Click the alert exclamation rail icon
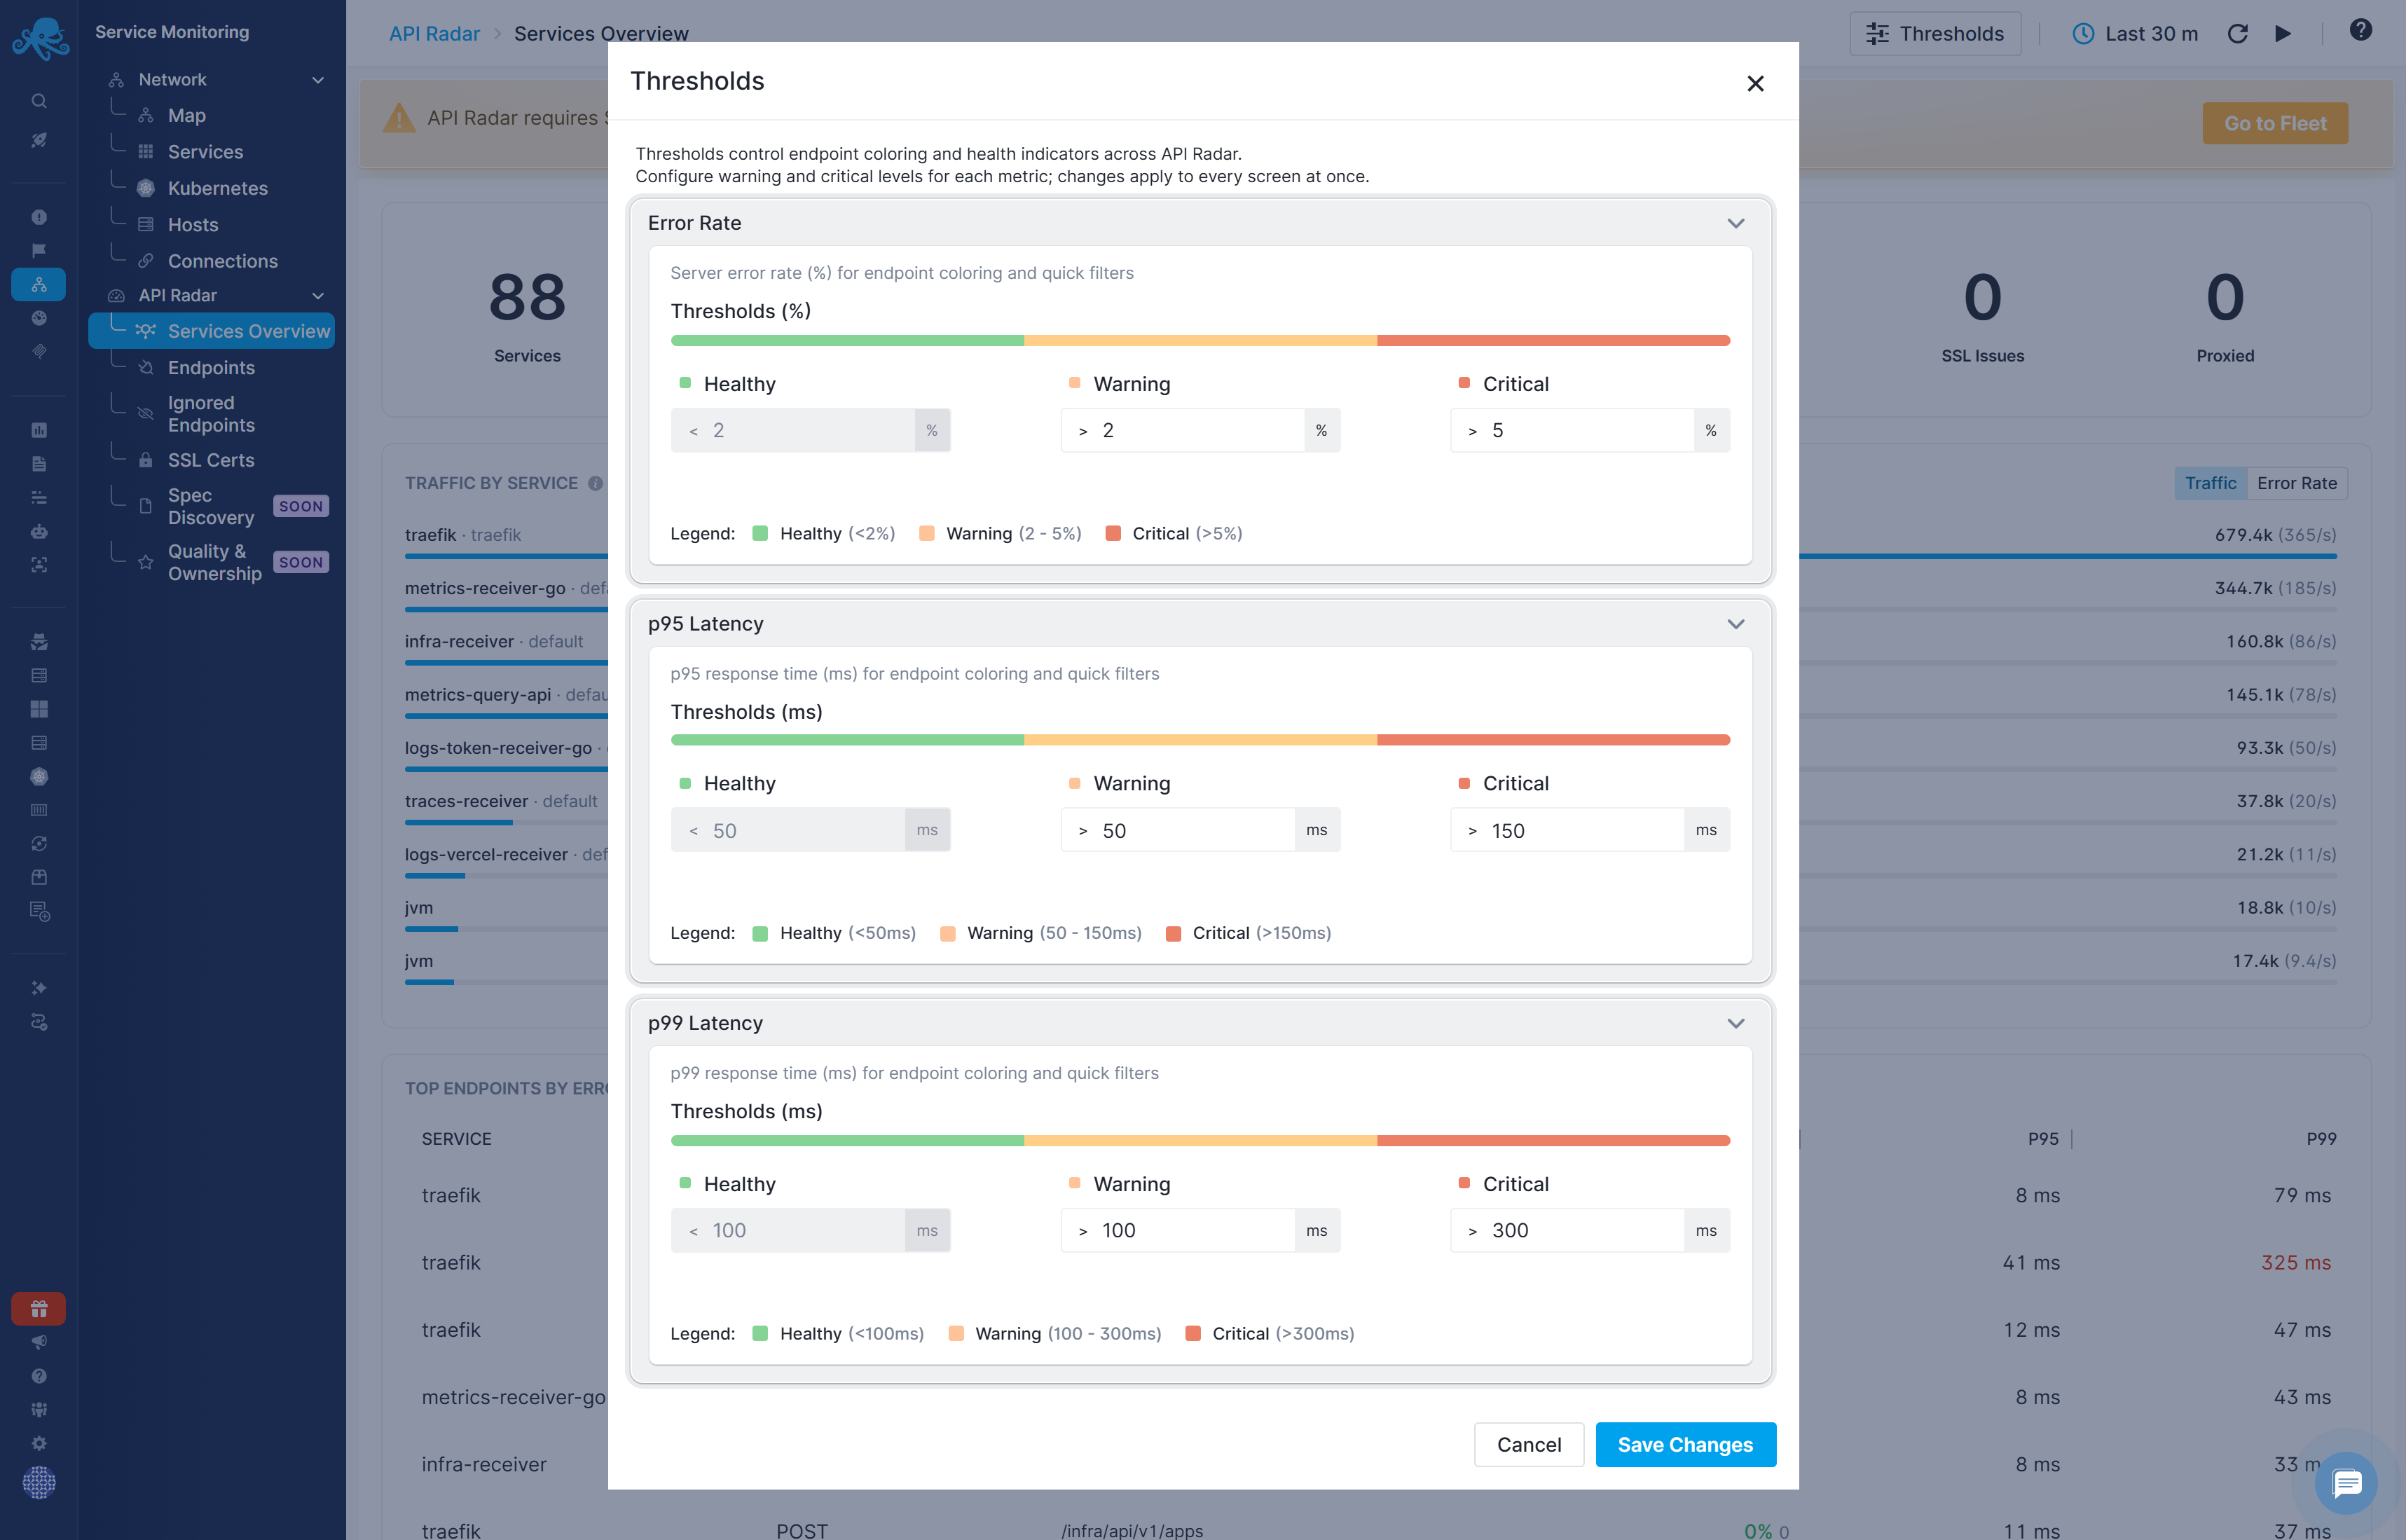2406x1540 pixels. pyautogui.click(x=39, y=217)
